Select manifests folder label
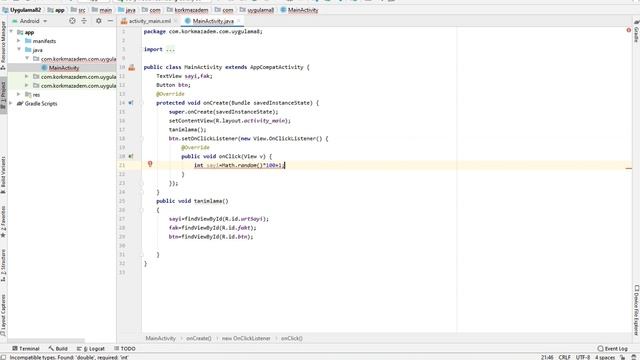 click(44, 41)
